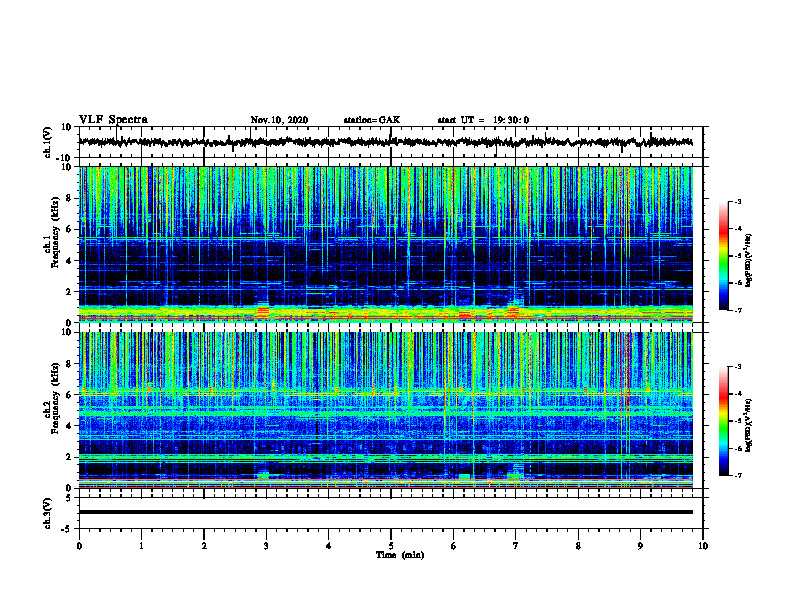Click the "Time (min)" x-axis label
This screenshot has width=792, height=612.
coord(400,555)
